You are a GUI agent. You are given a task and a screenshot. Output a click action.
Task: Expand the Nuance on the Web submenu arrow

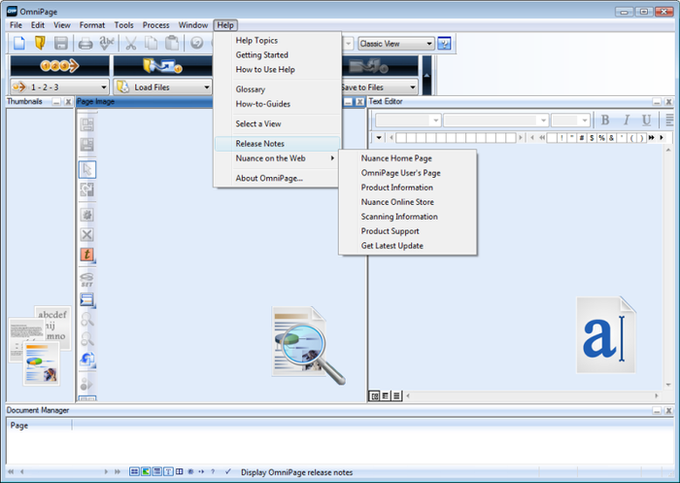pos(332,158)
